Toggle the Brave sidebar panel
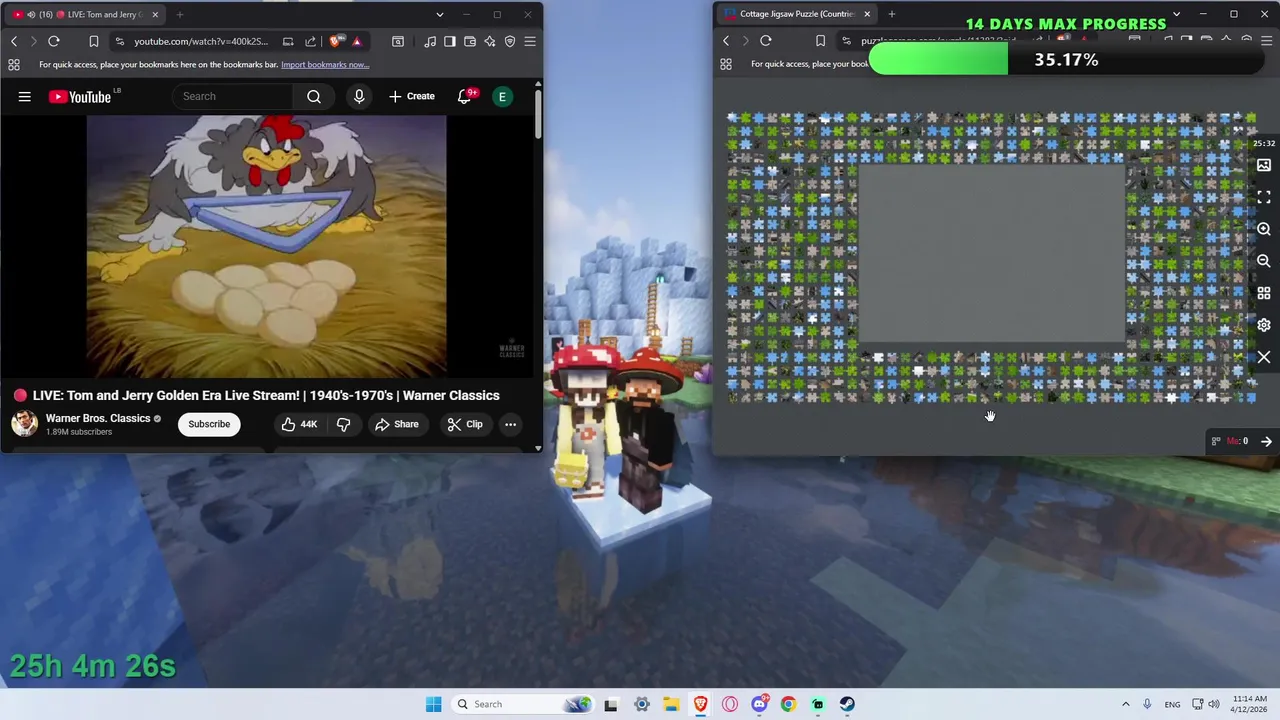The height and width of the screenshot is (720, 1280). (x=450, y=41)
